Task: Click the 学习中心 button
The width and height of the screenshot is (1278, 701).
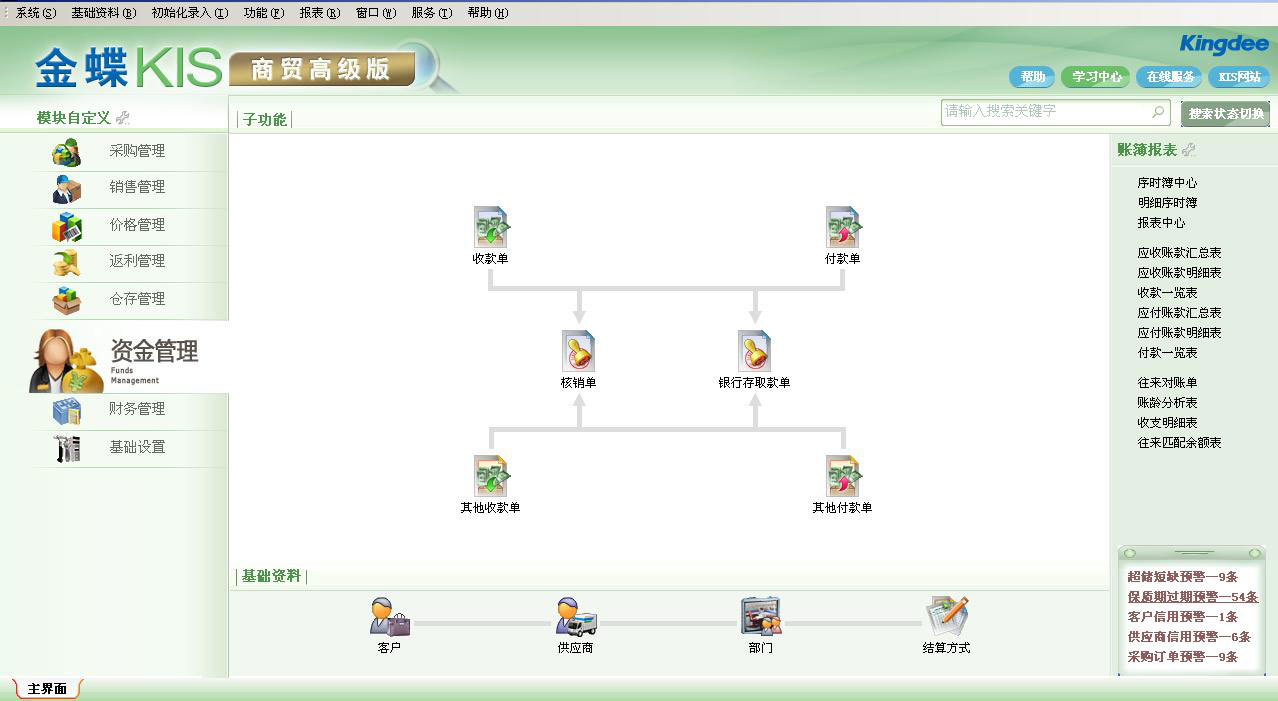Action: 1097,77
